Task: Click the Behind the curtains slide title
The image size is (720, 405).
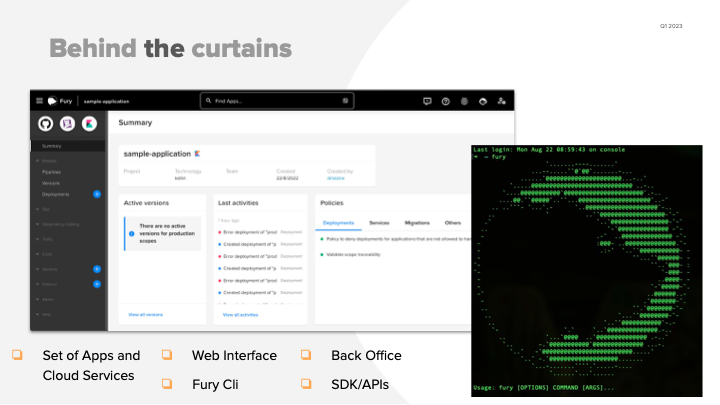Action: [x=170, y=48]
